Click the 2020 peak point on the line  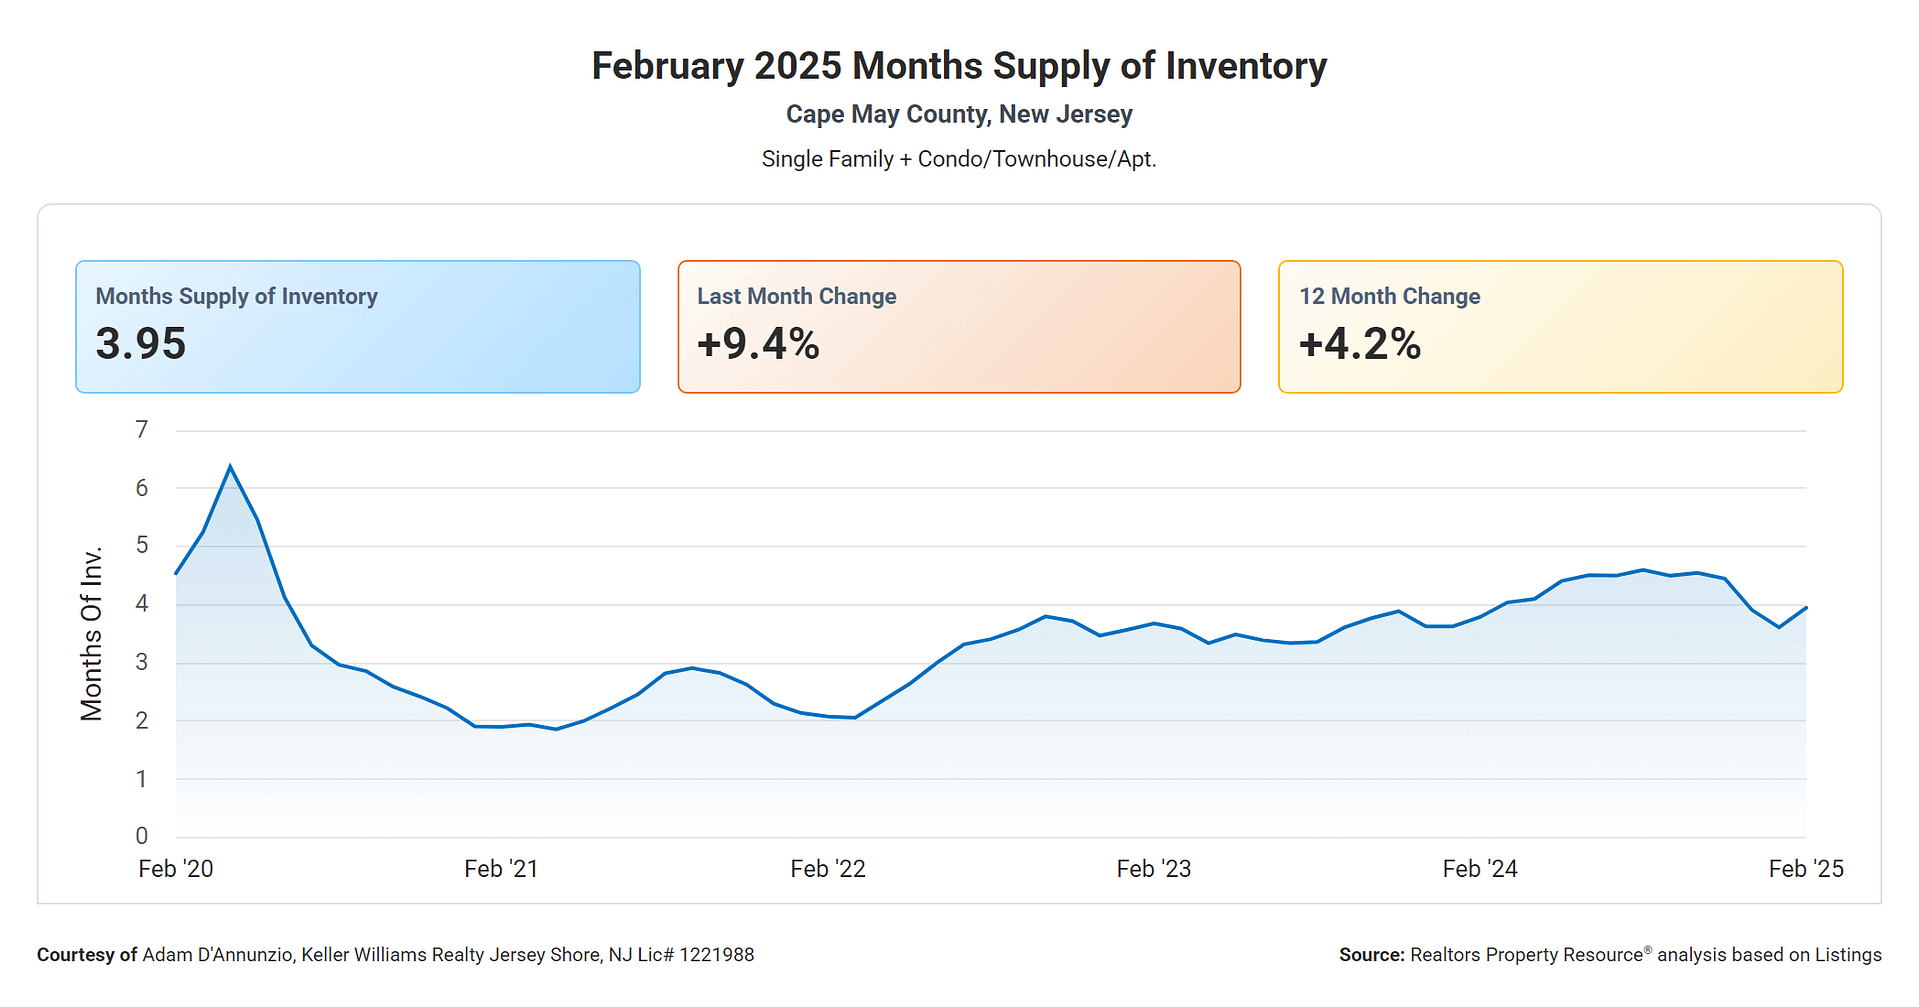click(230, 467)
